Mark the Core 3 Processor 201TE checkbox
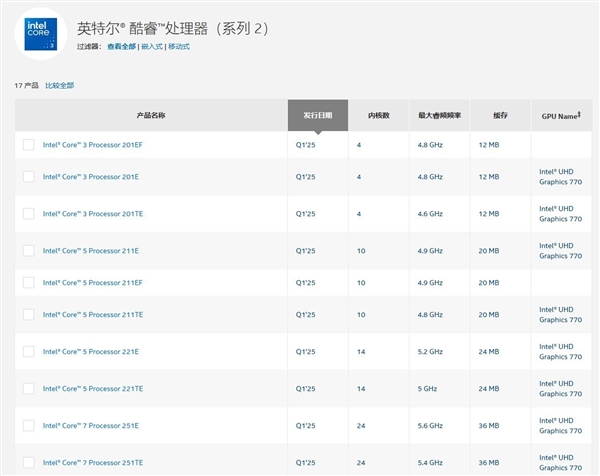Viewport: 600px width, 476px height. click(29, 214)
